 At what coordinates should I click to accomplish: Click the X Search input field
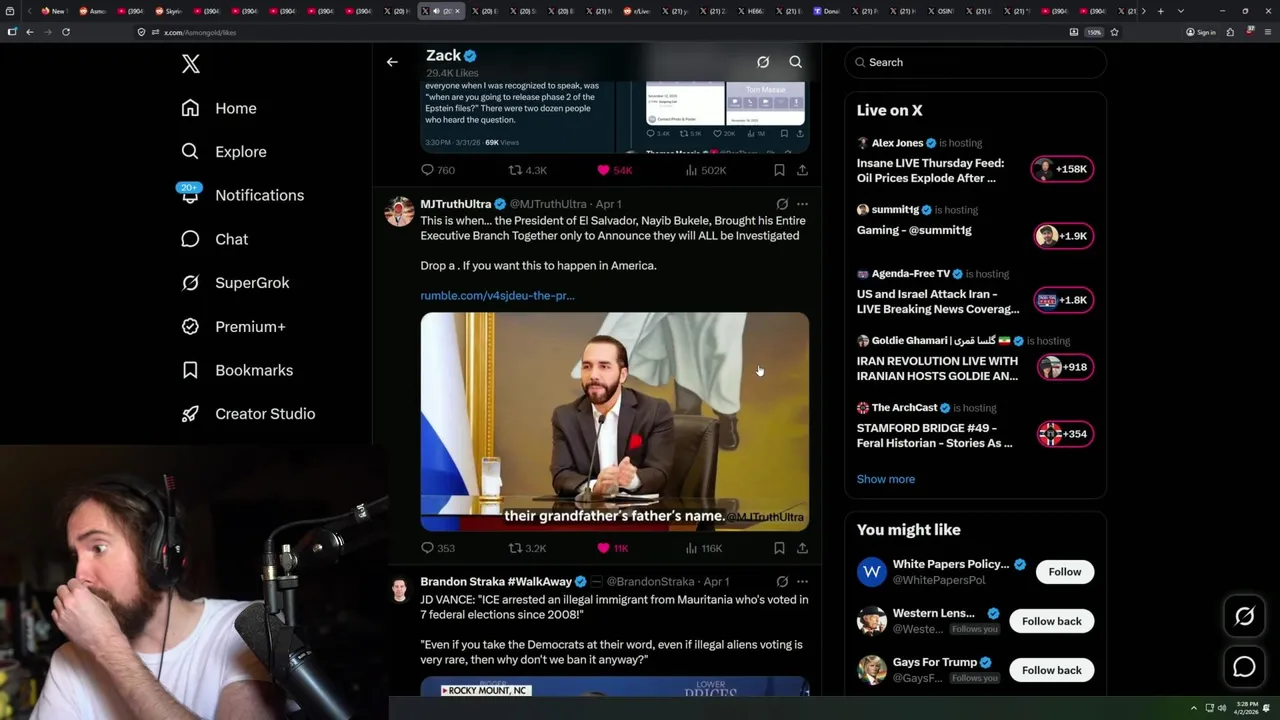pos(975,62)
